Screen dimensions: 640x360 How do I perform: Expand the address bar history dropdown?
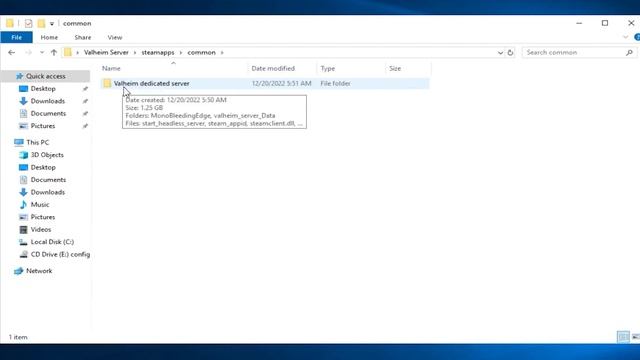point(500,52)
